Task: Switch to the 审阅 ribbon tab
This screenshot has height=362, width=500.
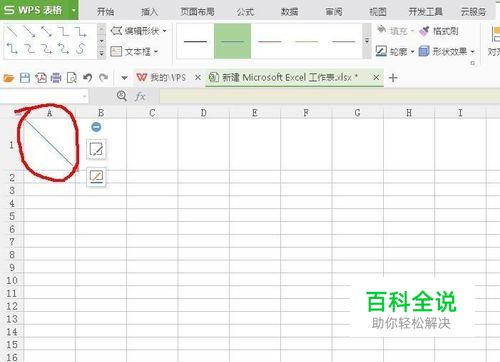Action: tap(334, 12)
